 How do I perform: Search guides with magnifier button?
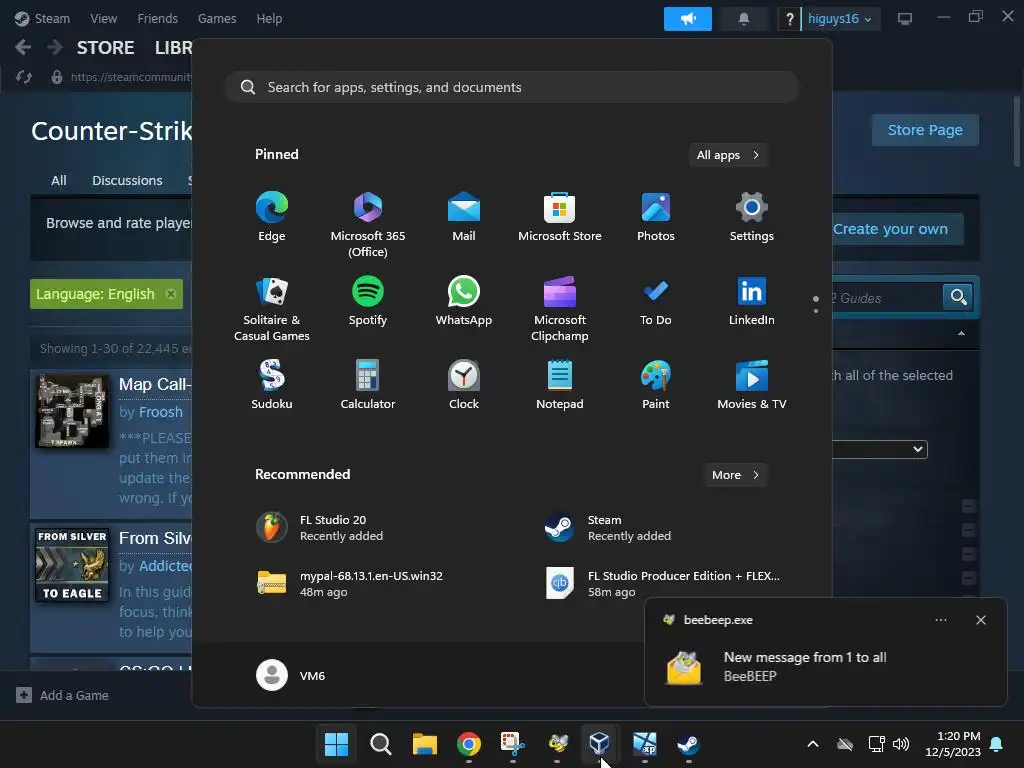coord(958,297)
